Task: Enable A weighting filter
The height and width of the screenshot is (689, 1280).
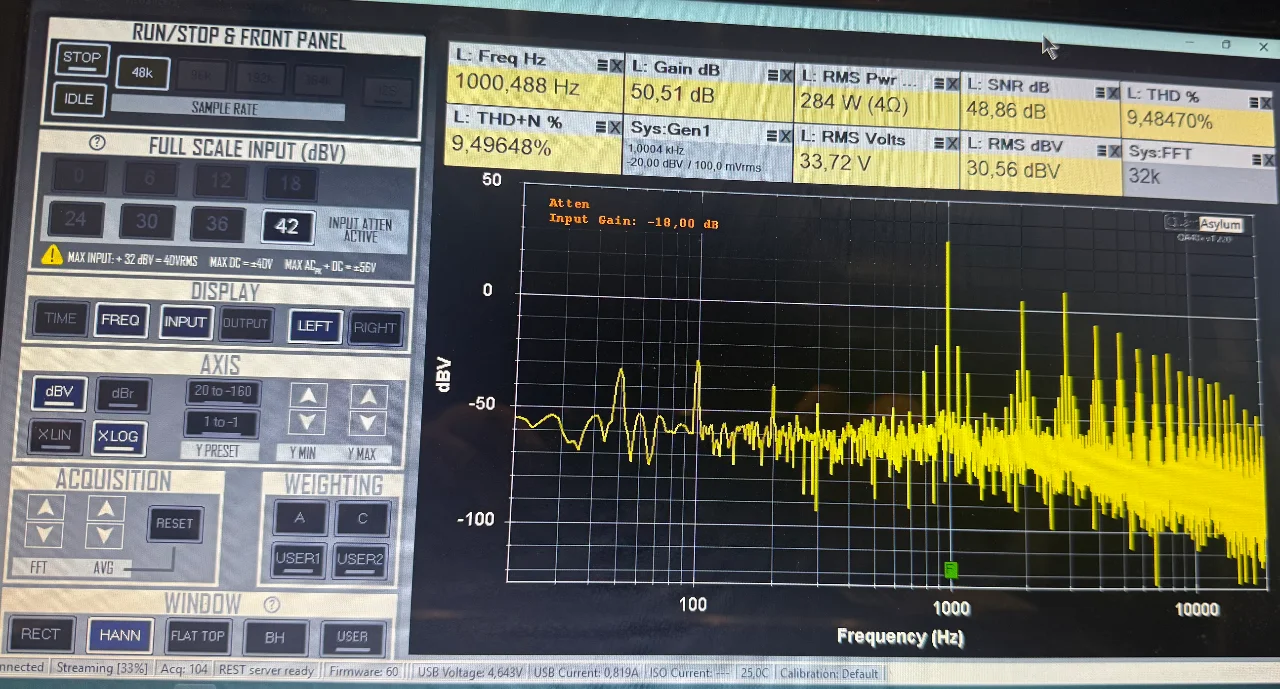Action: (298, 518)
